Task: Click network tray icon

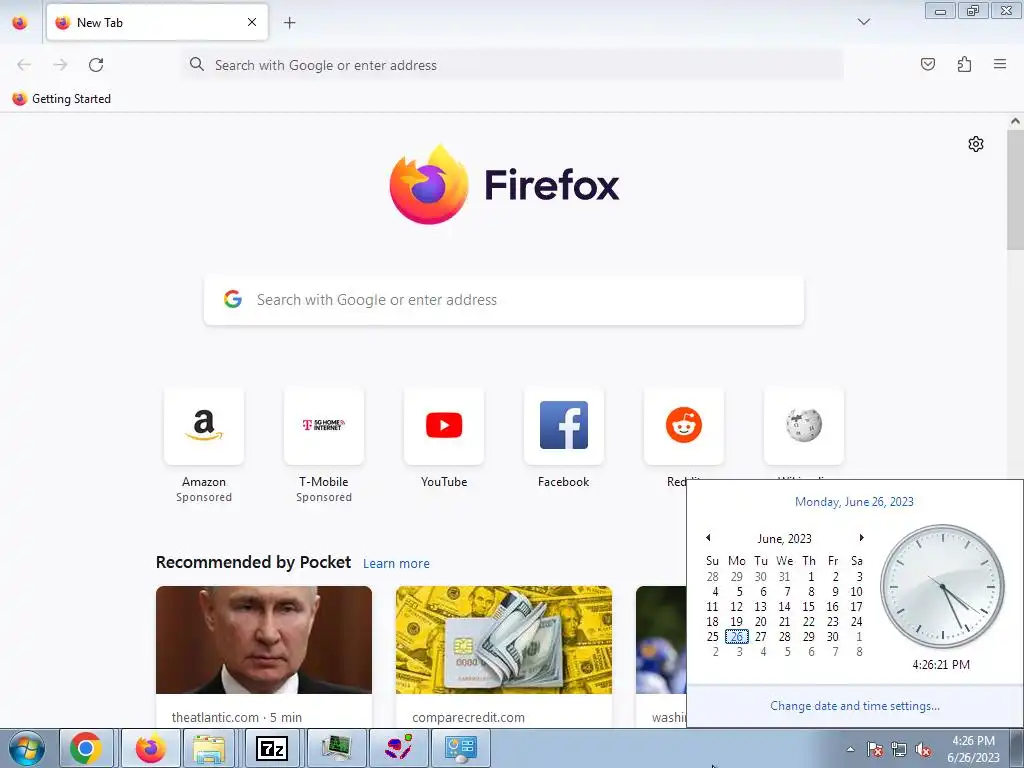Action: 899,749
